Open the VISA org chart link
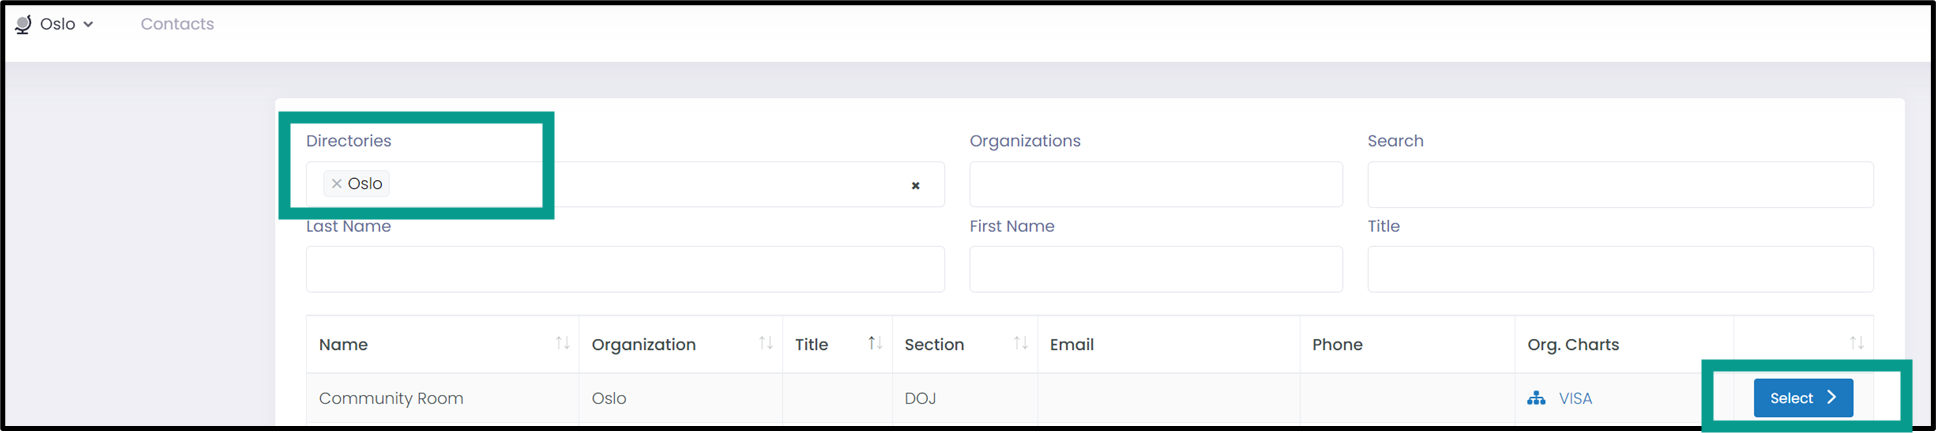Image resolution: width=1936 pixels, height=433 pixels. pyautogui.click(x=1575, y=398)
